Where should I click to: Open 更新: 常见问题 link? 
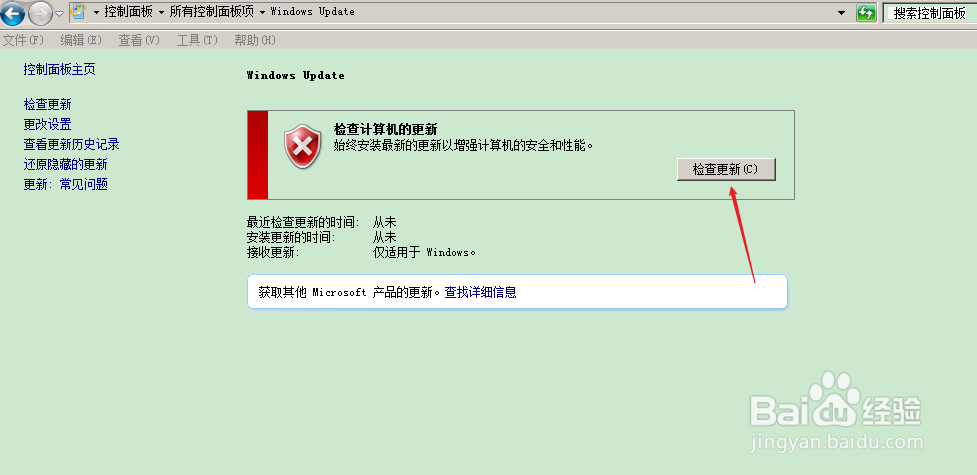point(65,184)
